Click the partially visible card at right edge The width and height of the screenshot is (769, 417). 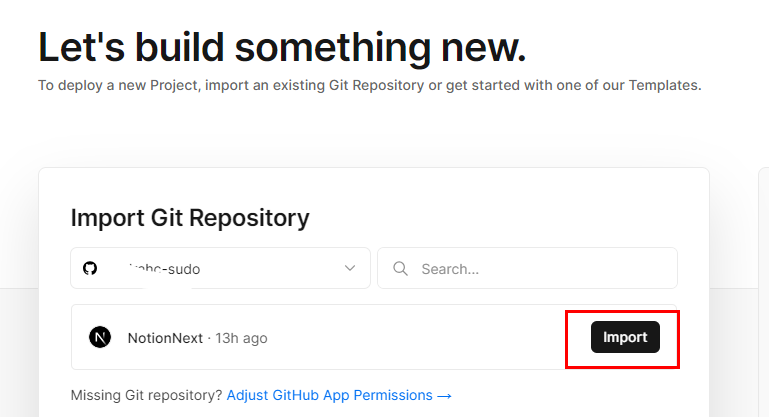click(x=763, y=290)
